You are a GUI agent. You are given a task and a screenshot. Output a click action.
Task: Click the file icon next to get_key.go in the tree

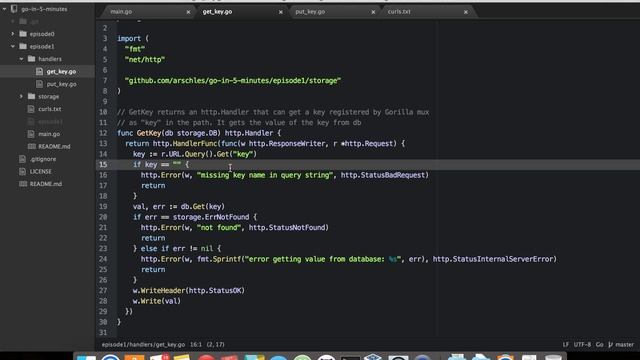39,71
